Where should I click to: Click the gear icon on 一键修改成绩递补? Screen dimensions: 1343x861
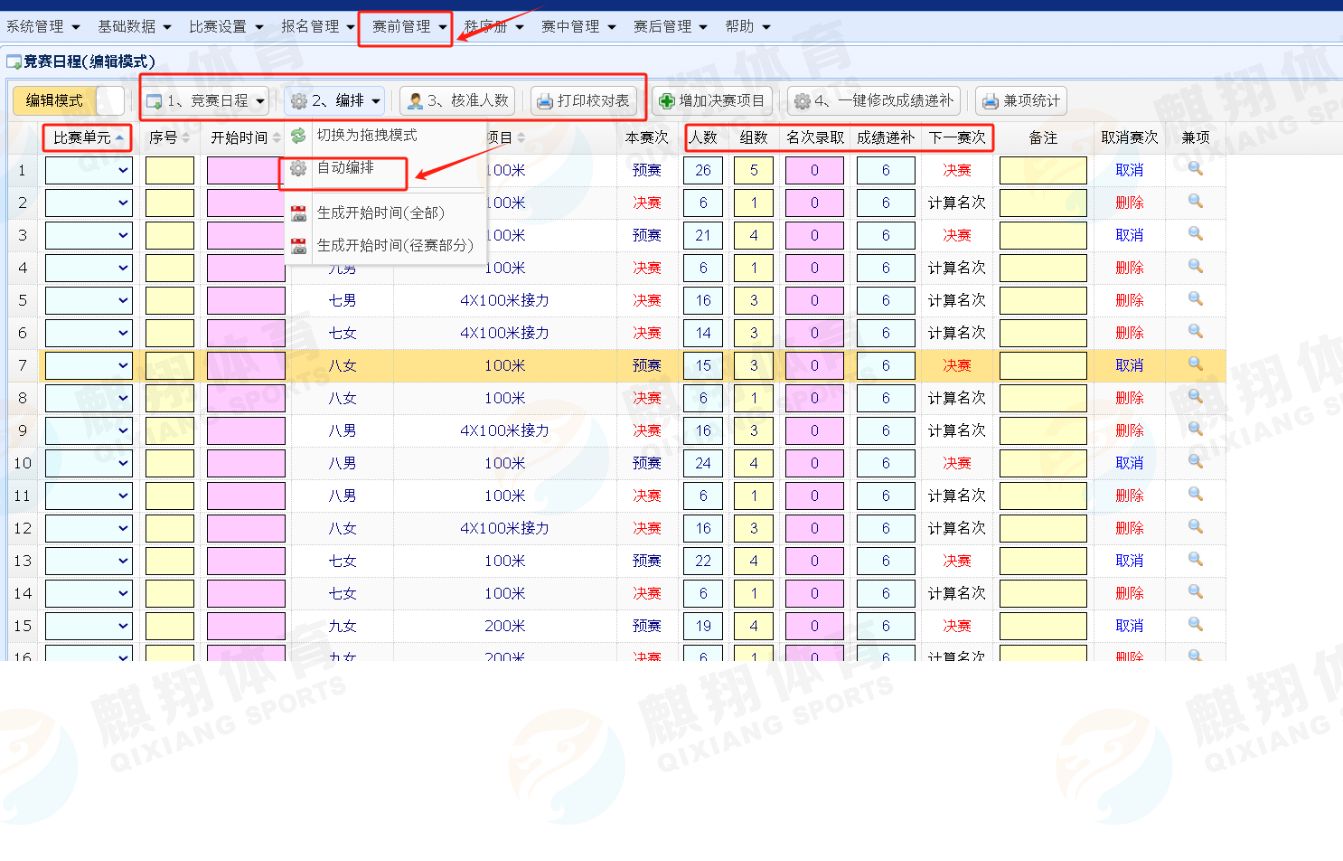coord(801,101)
